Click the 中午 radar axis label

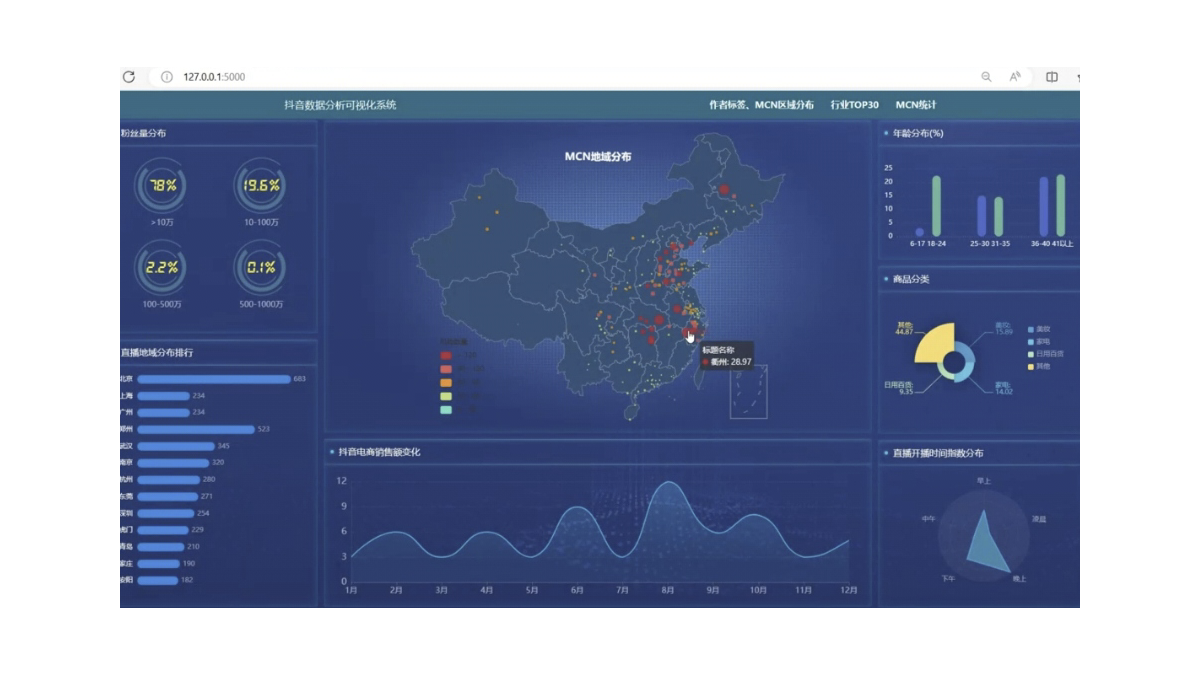click(x=929, y=519)
